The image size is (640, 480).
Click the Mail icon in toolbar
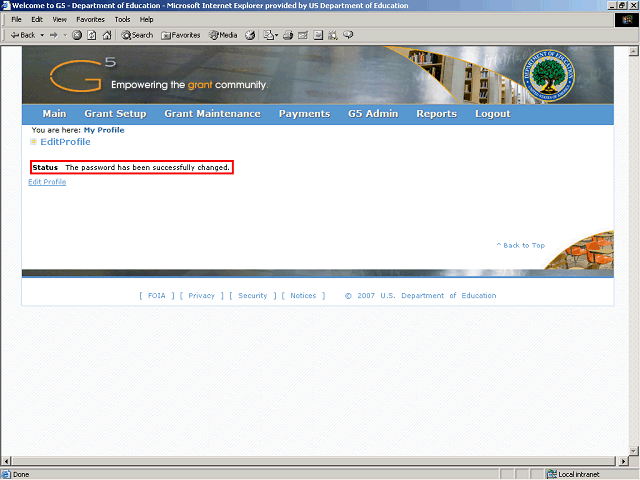[x=270, y=36]
